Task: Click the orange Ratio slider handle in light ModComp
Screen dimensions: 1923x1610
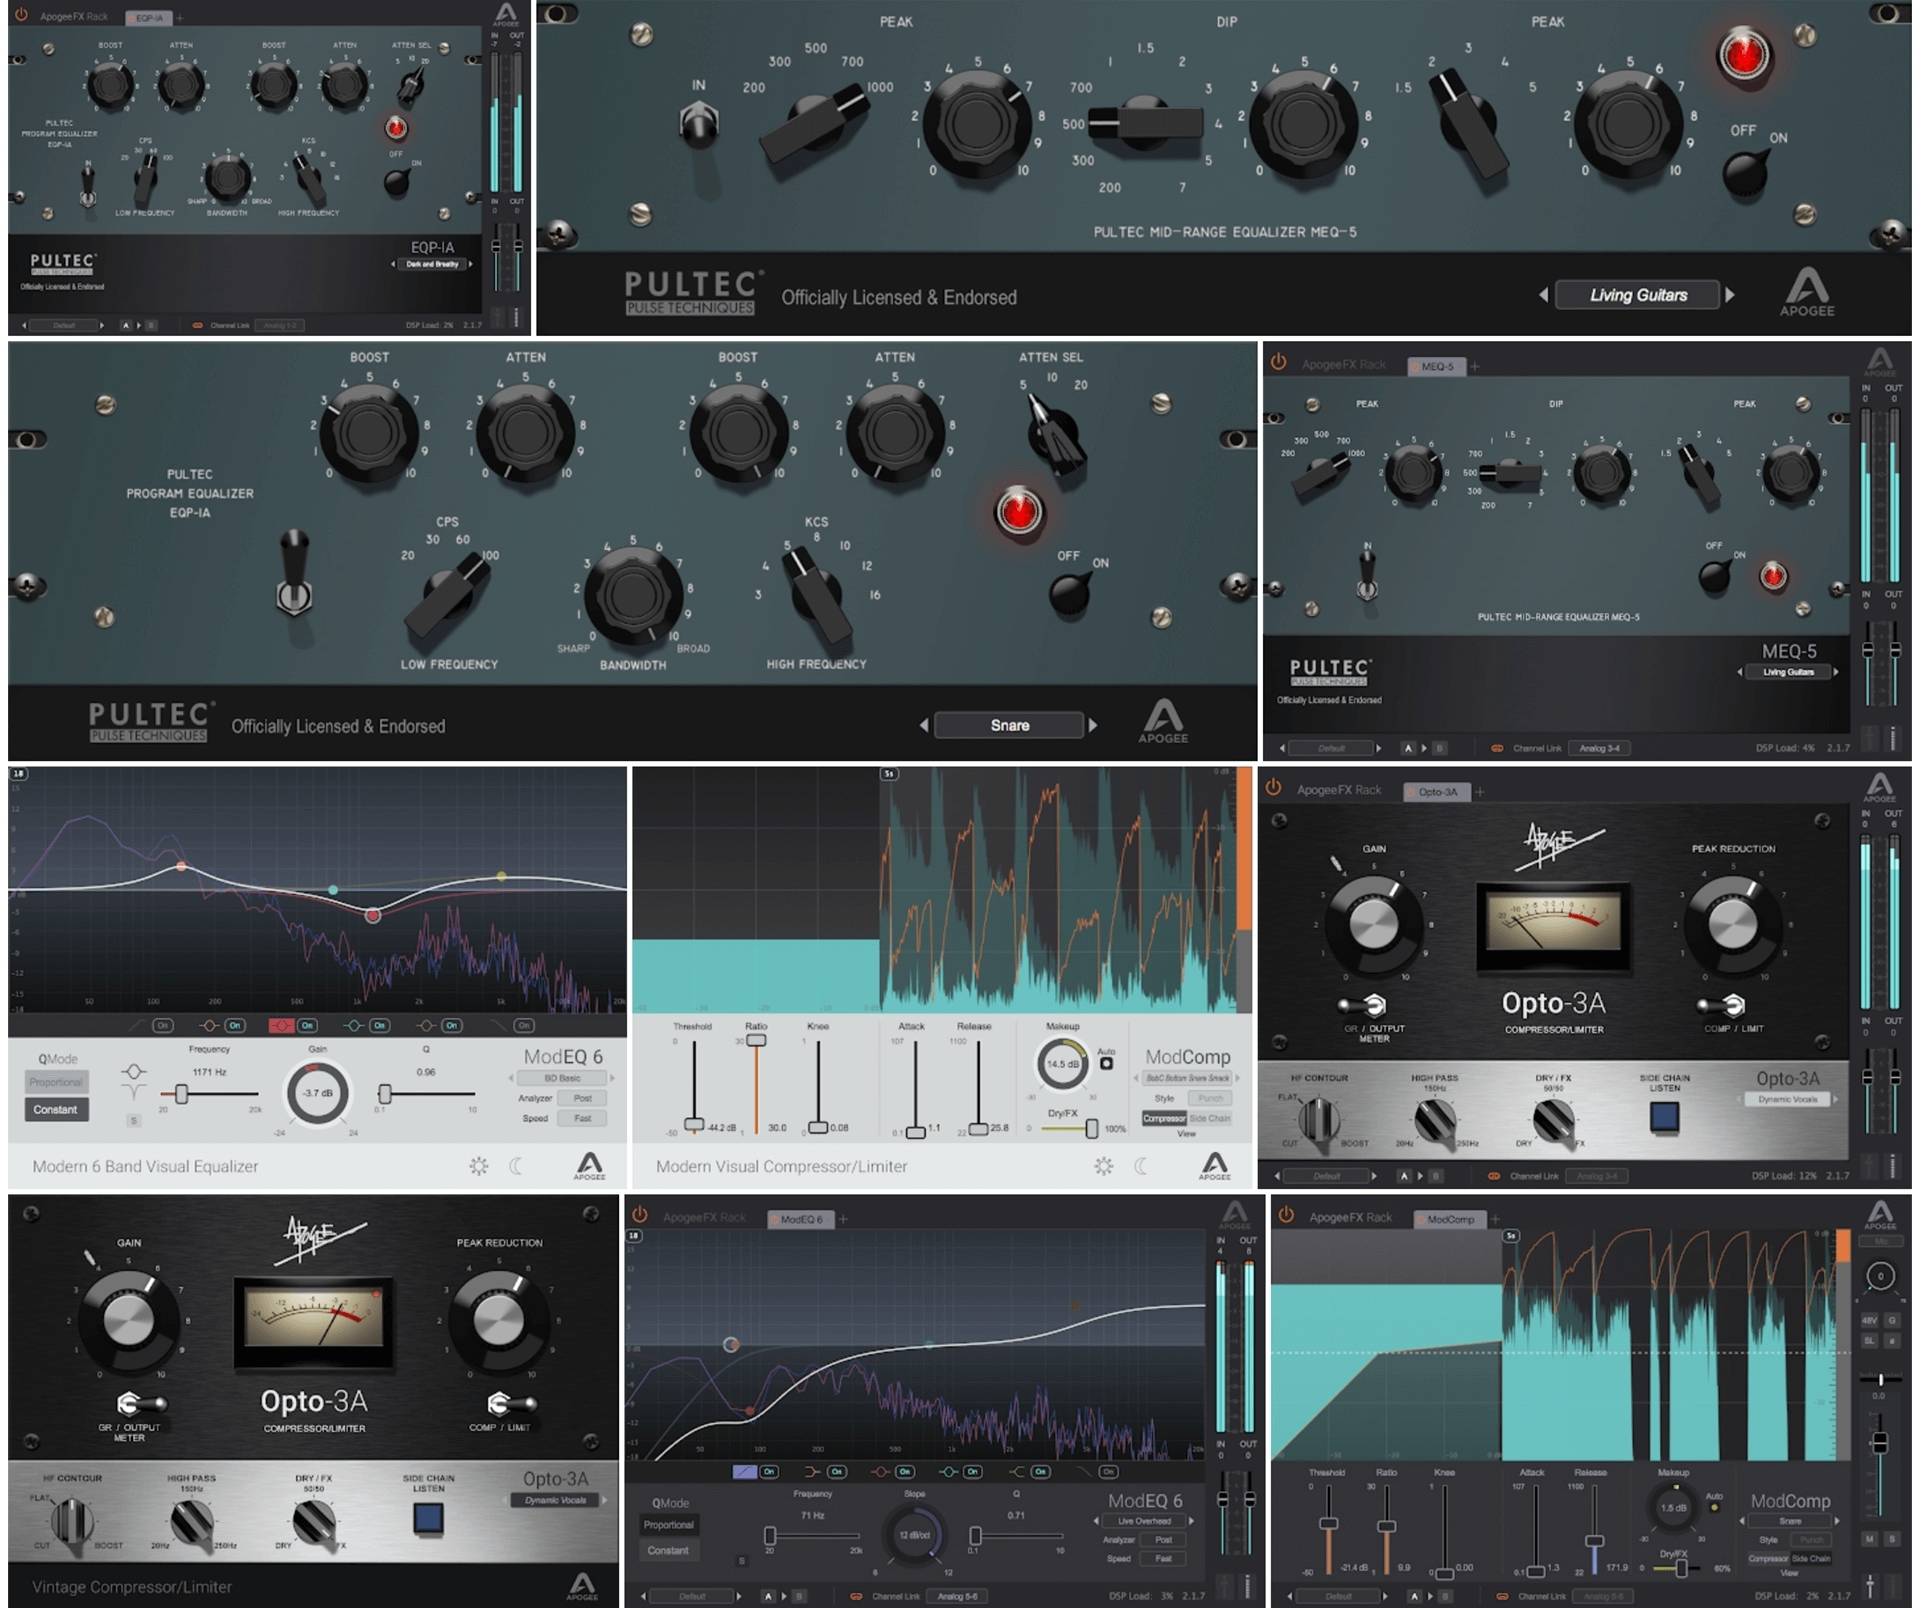Action: [757, 1041]
